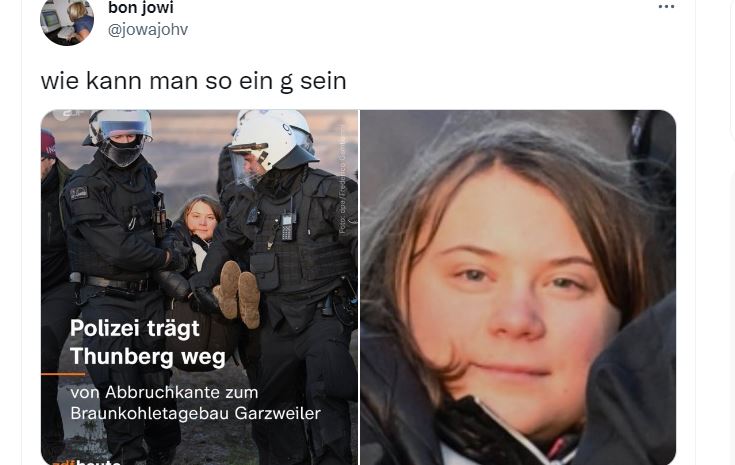
Task: Click the soles of the carried person's boots
Action: [x=240, y=293]
